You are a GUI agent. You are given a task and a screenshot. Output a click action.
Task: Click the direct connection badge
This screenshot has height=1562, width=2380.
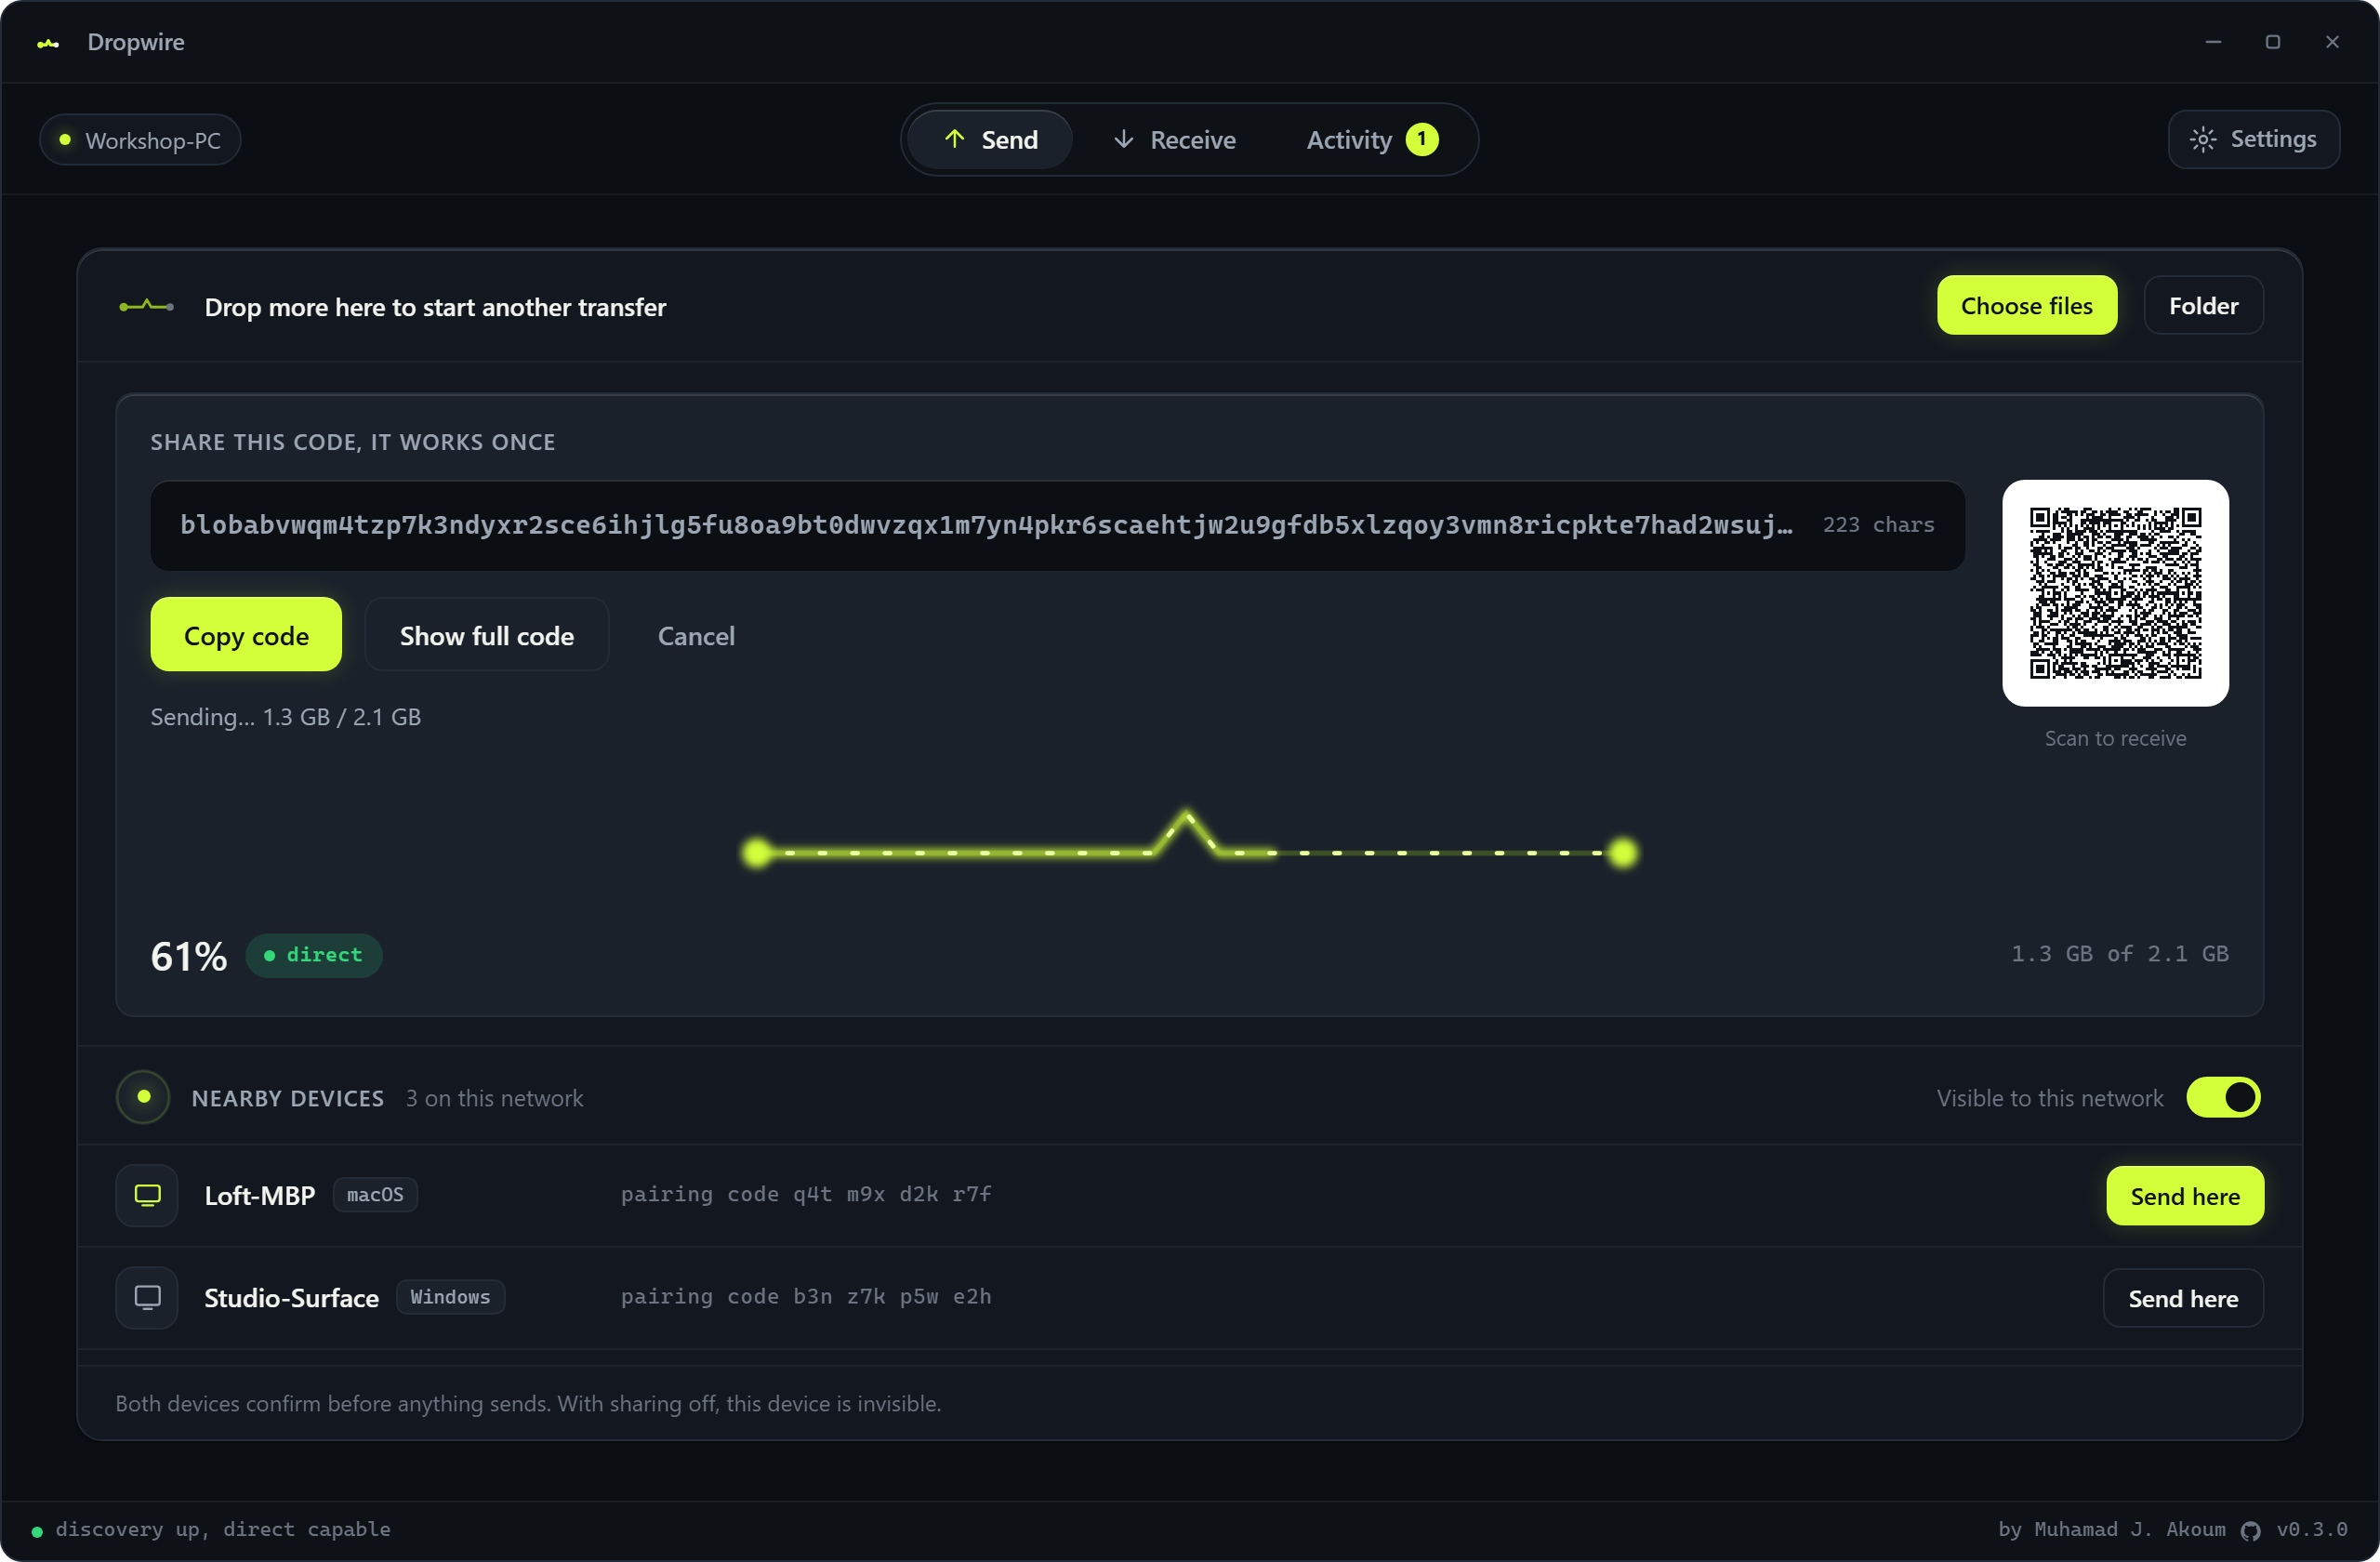click(314, 955)
